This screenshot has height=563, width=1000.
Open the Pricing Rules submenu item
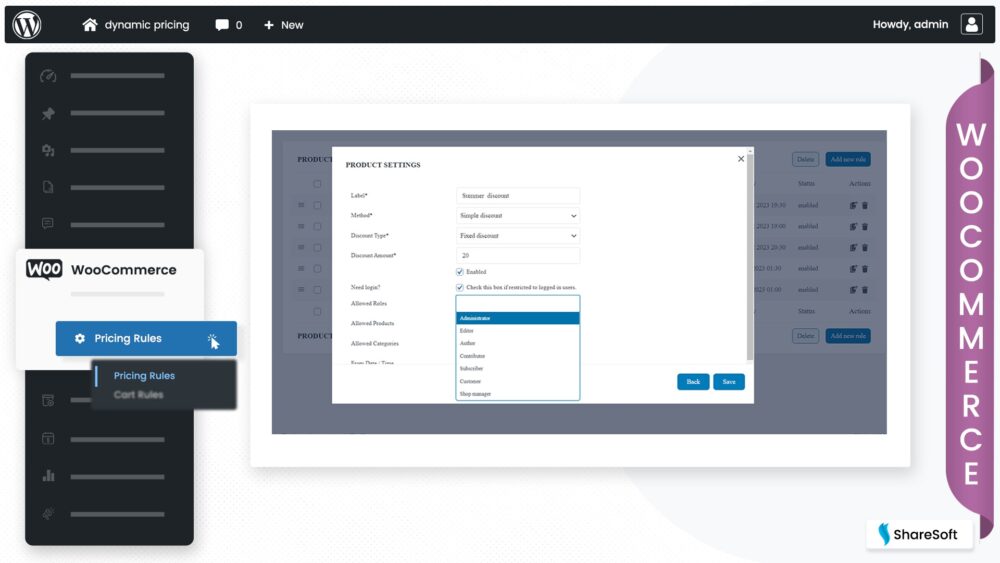(x=144, y=376)
